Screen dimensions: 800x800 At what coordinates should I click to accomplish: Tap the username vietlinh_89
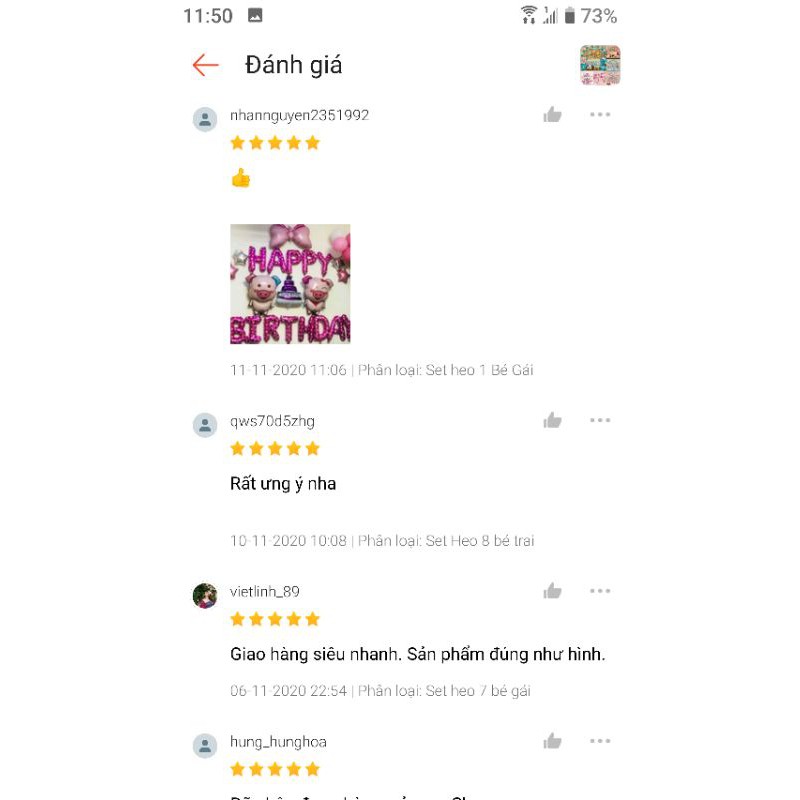(x=265, y=592)
